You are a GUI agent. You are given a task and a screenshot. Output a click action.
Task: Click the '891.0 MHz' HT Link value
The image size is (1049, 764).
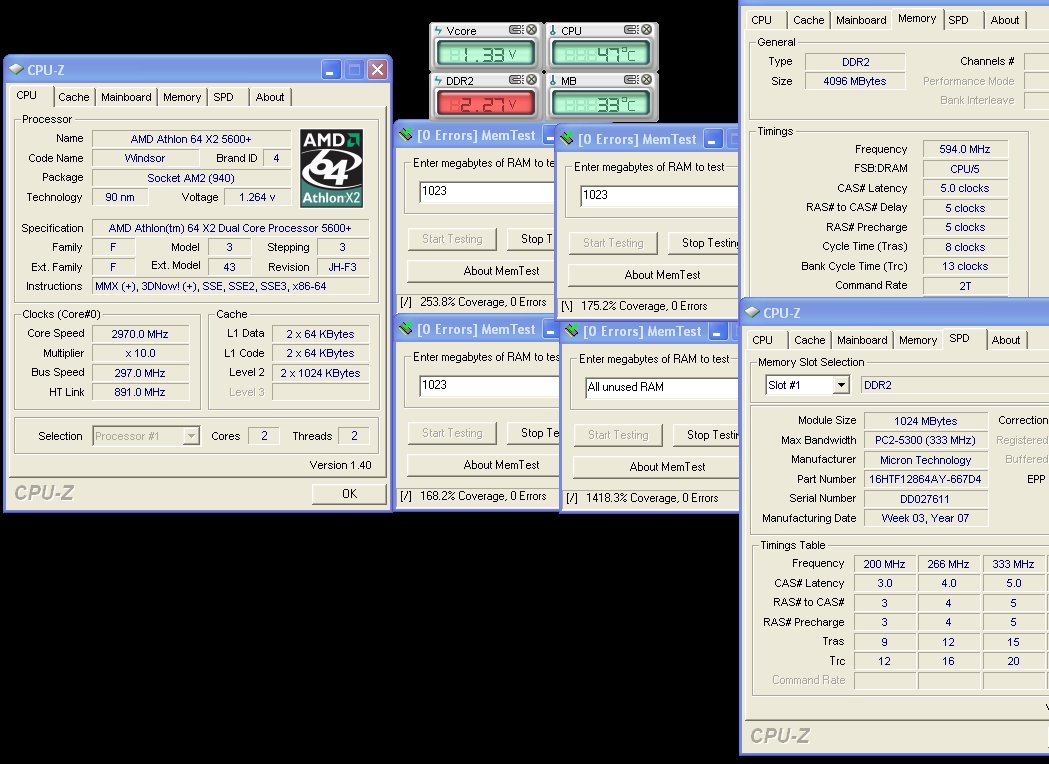(x=140, y=392)
